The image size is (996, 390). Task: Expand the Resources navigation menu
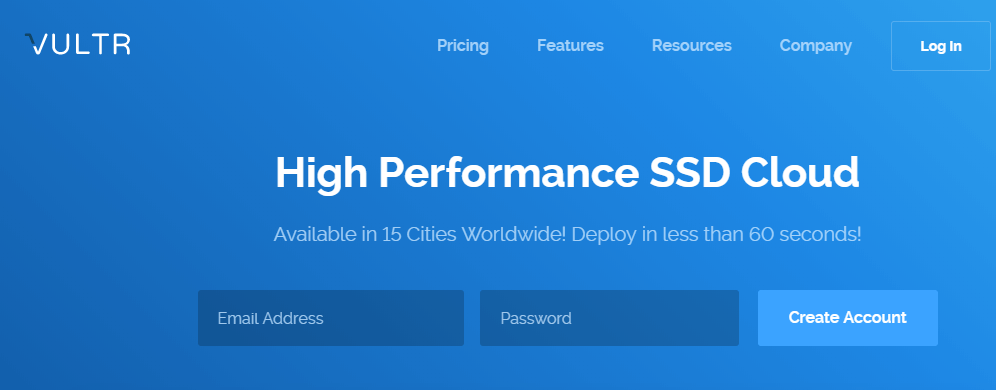[692, 46]
